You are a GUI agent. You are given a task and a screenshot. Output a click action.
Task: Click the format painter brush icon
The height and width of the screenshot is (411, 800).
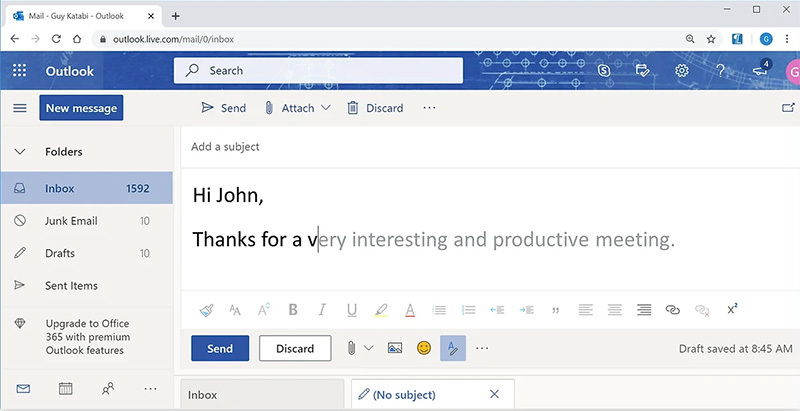click(x=206, y=310)
